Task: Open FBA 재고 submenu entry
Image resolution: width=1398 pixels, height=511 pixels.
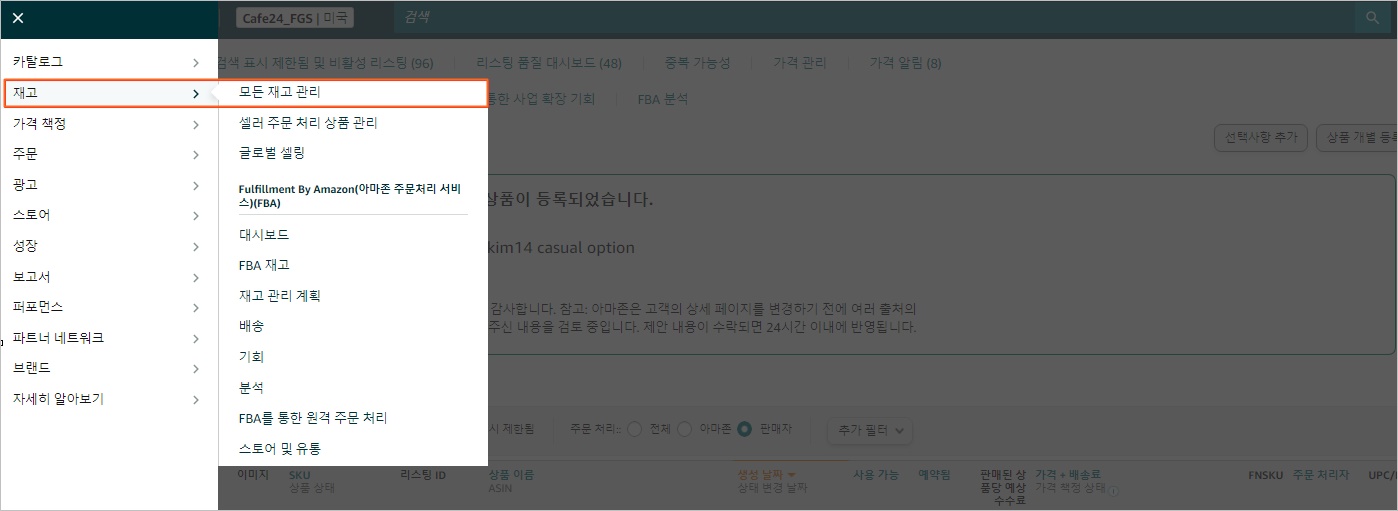Action: point(264,265)
